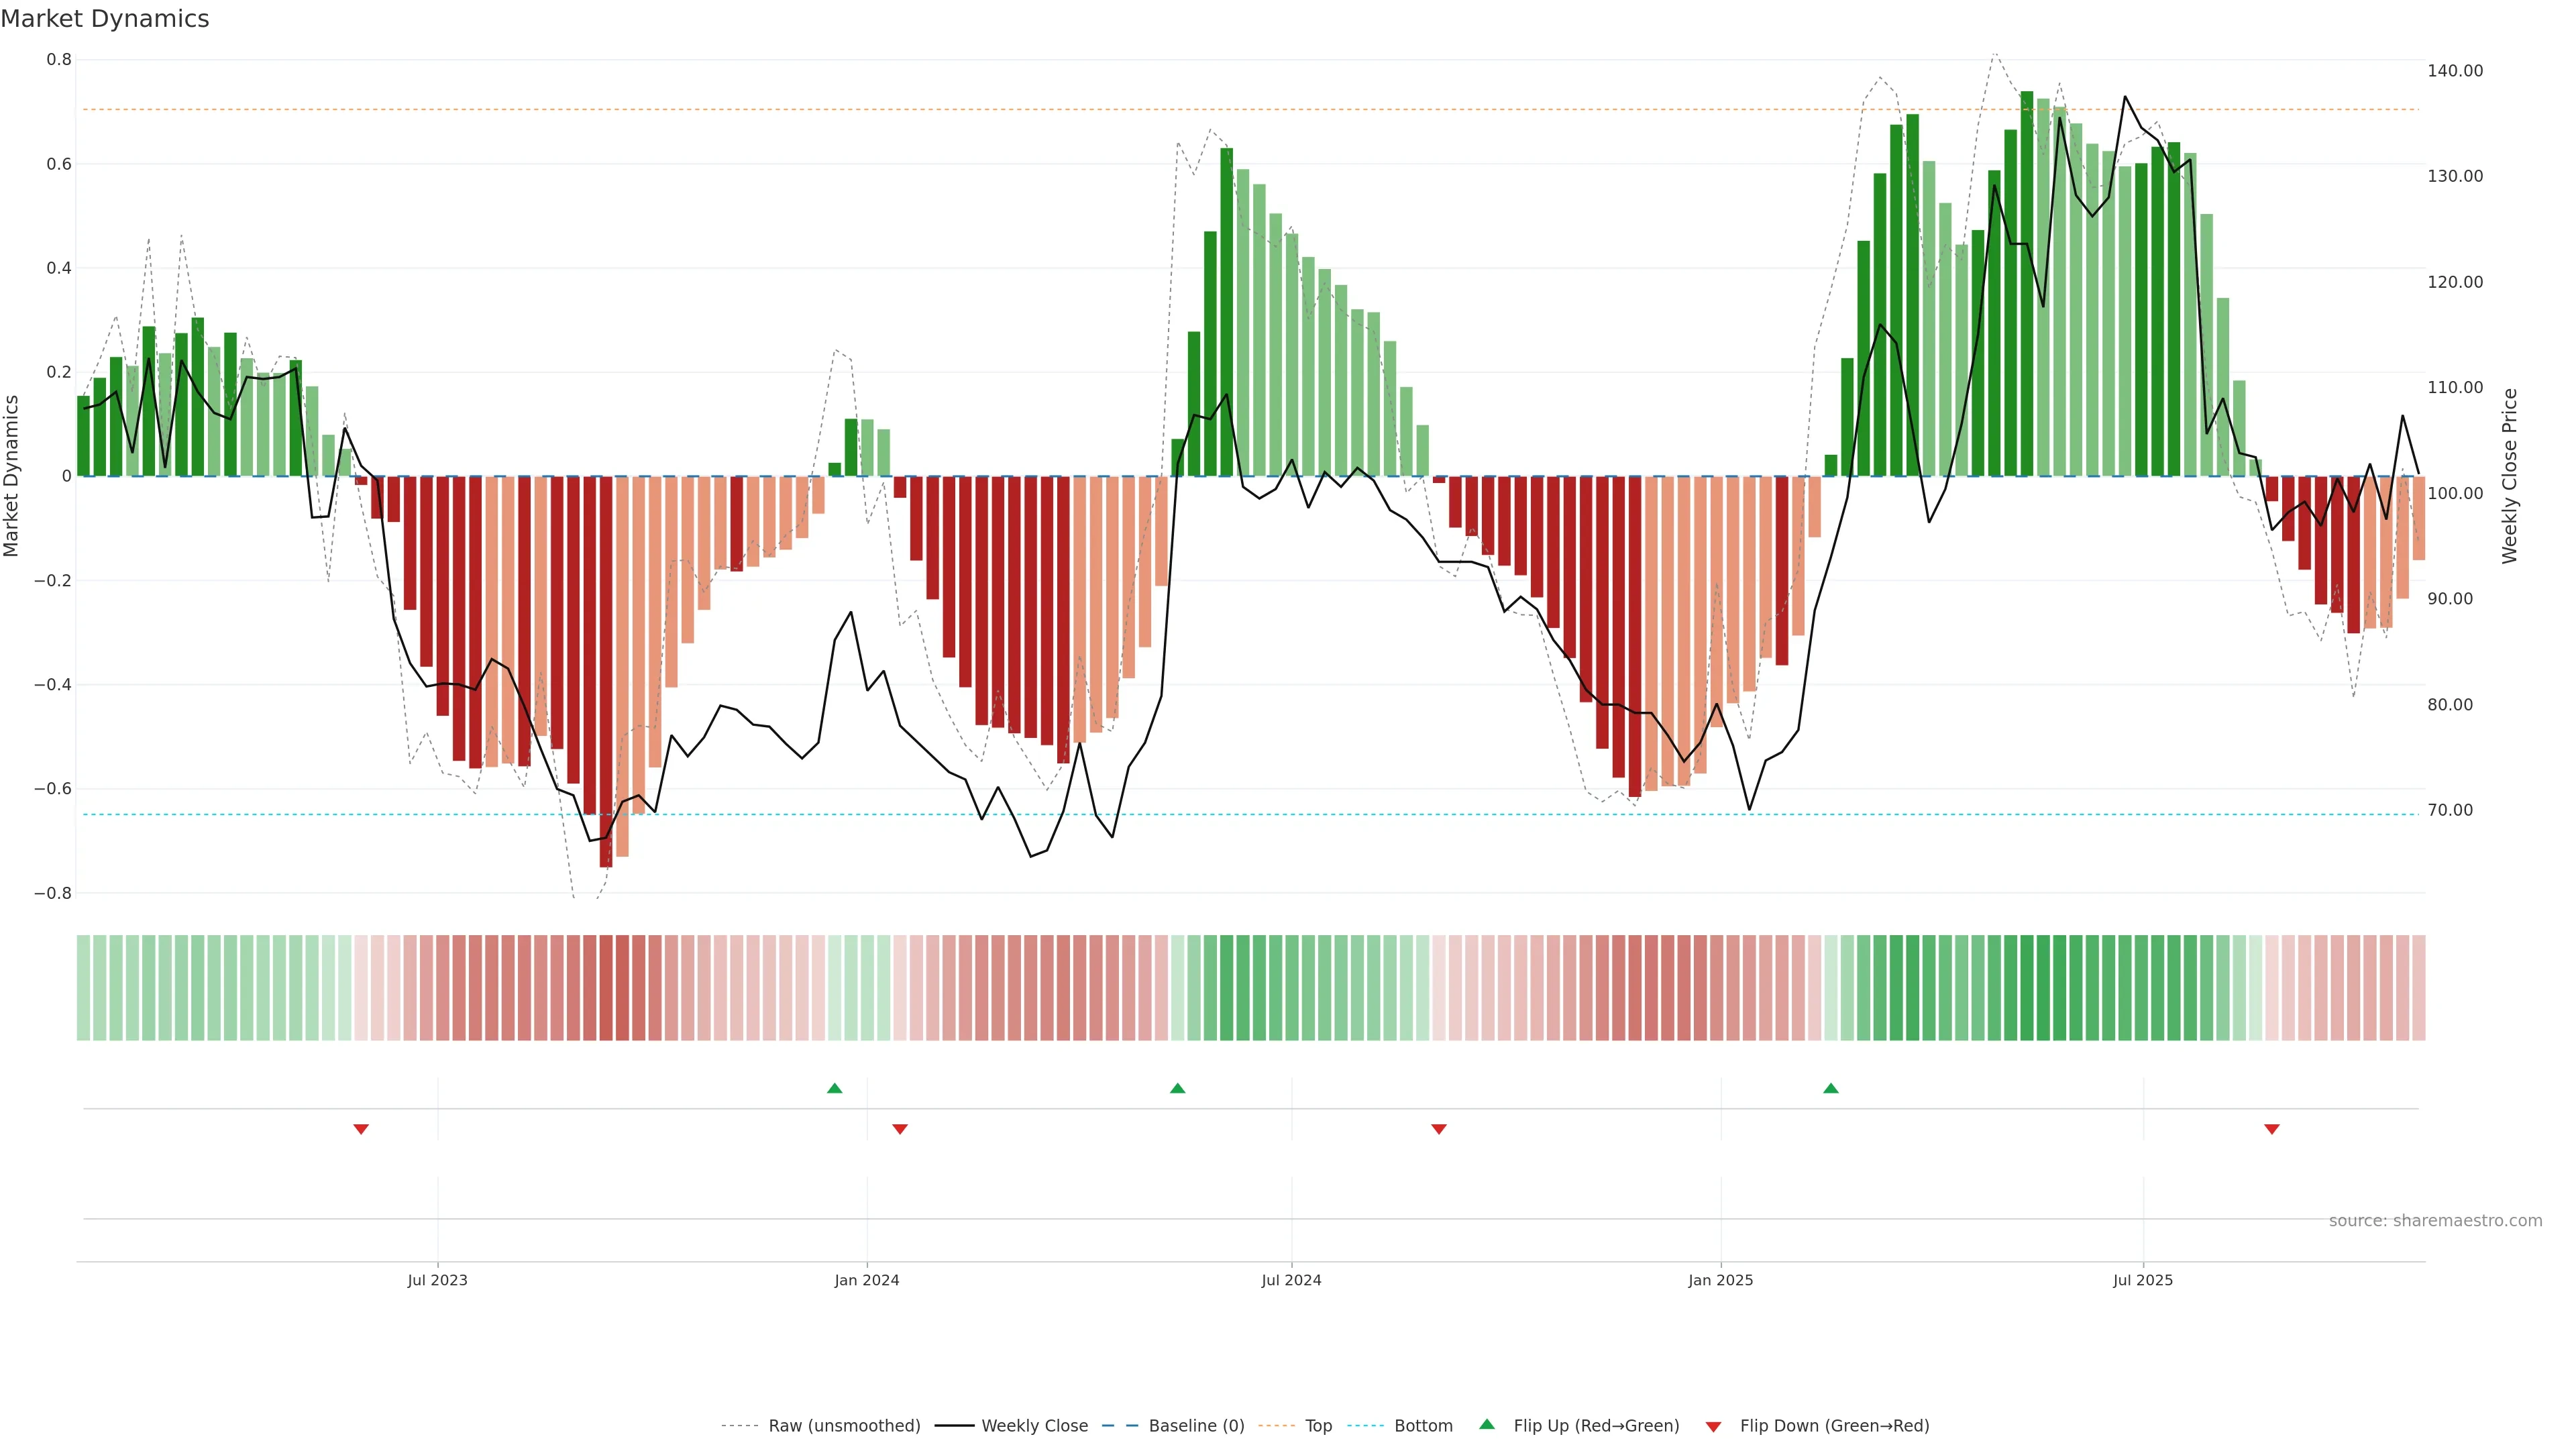Click the flip-up marker nearest Jan 2025

point(1831,1088)
